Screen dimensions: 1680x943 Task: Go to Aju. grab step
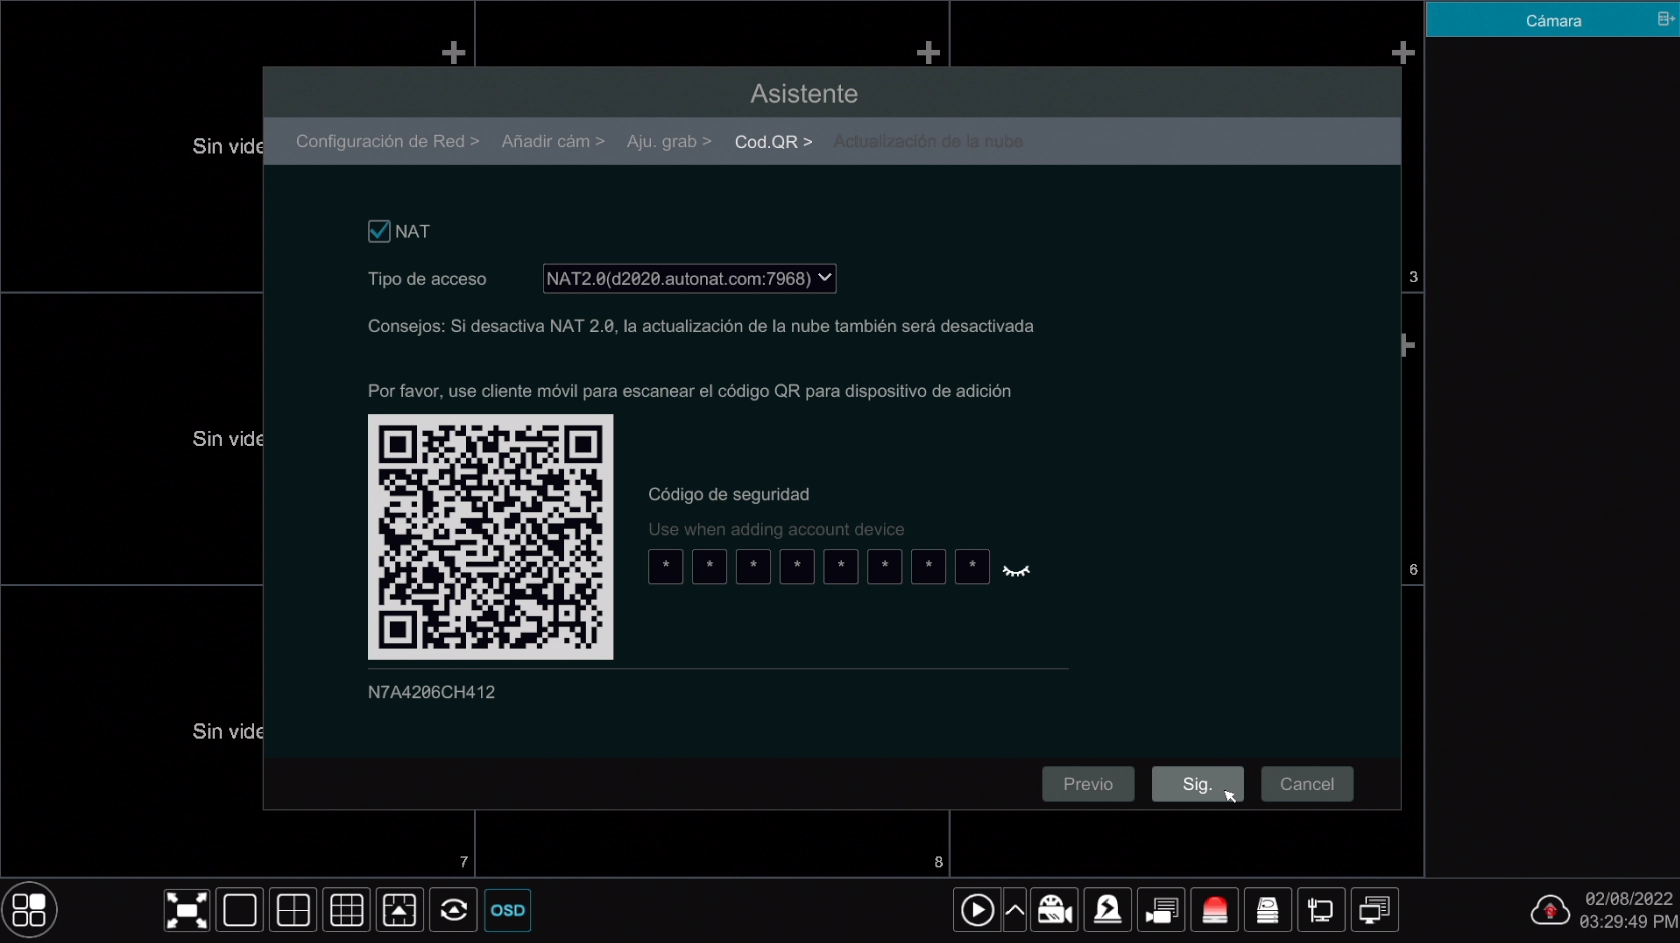[x=669, y=141]
